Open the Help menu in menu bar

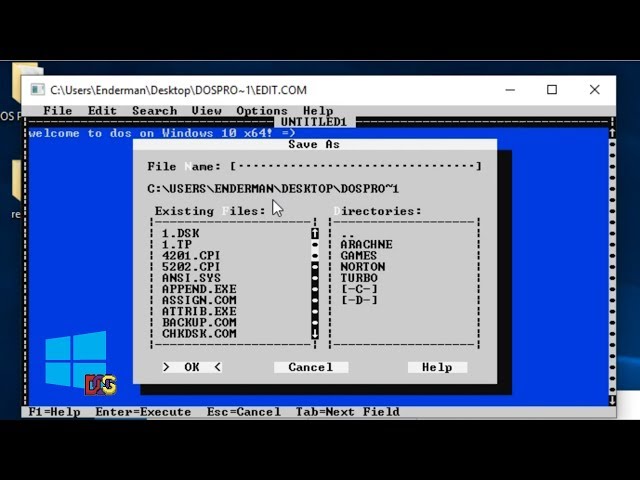click(x=318, y=111)
